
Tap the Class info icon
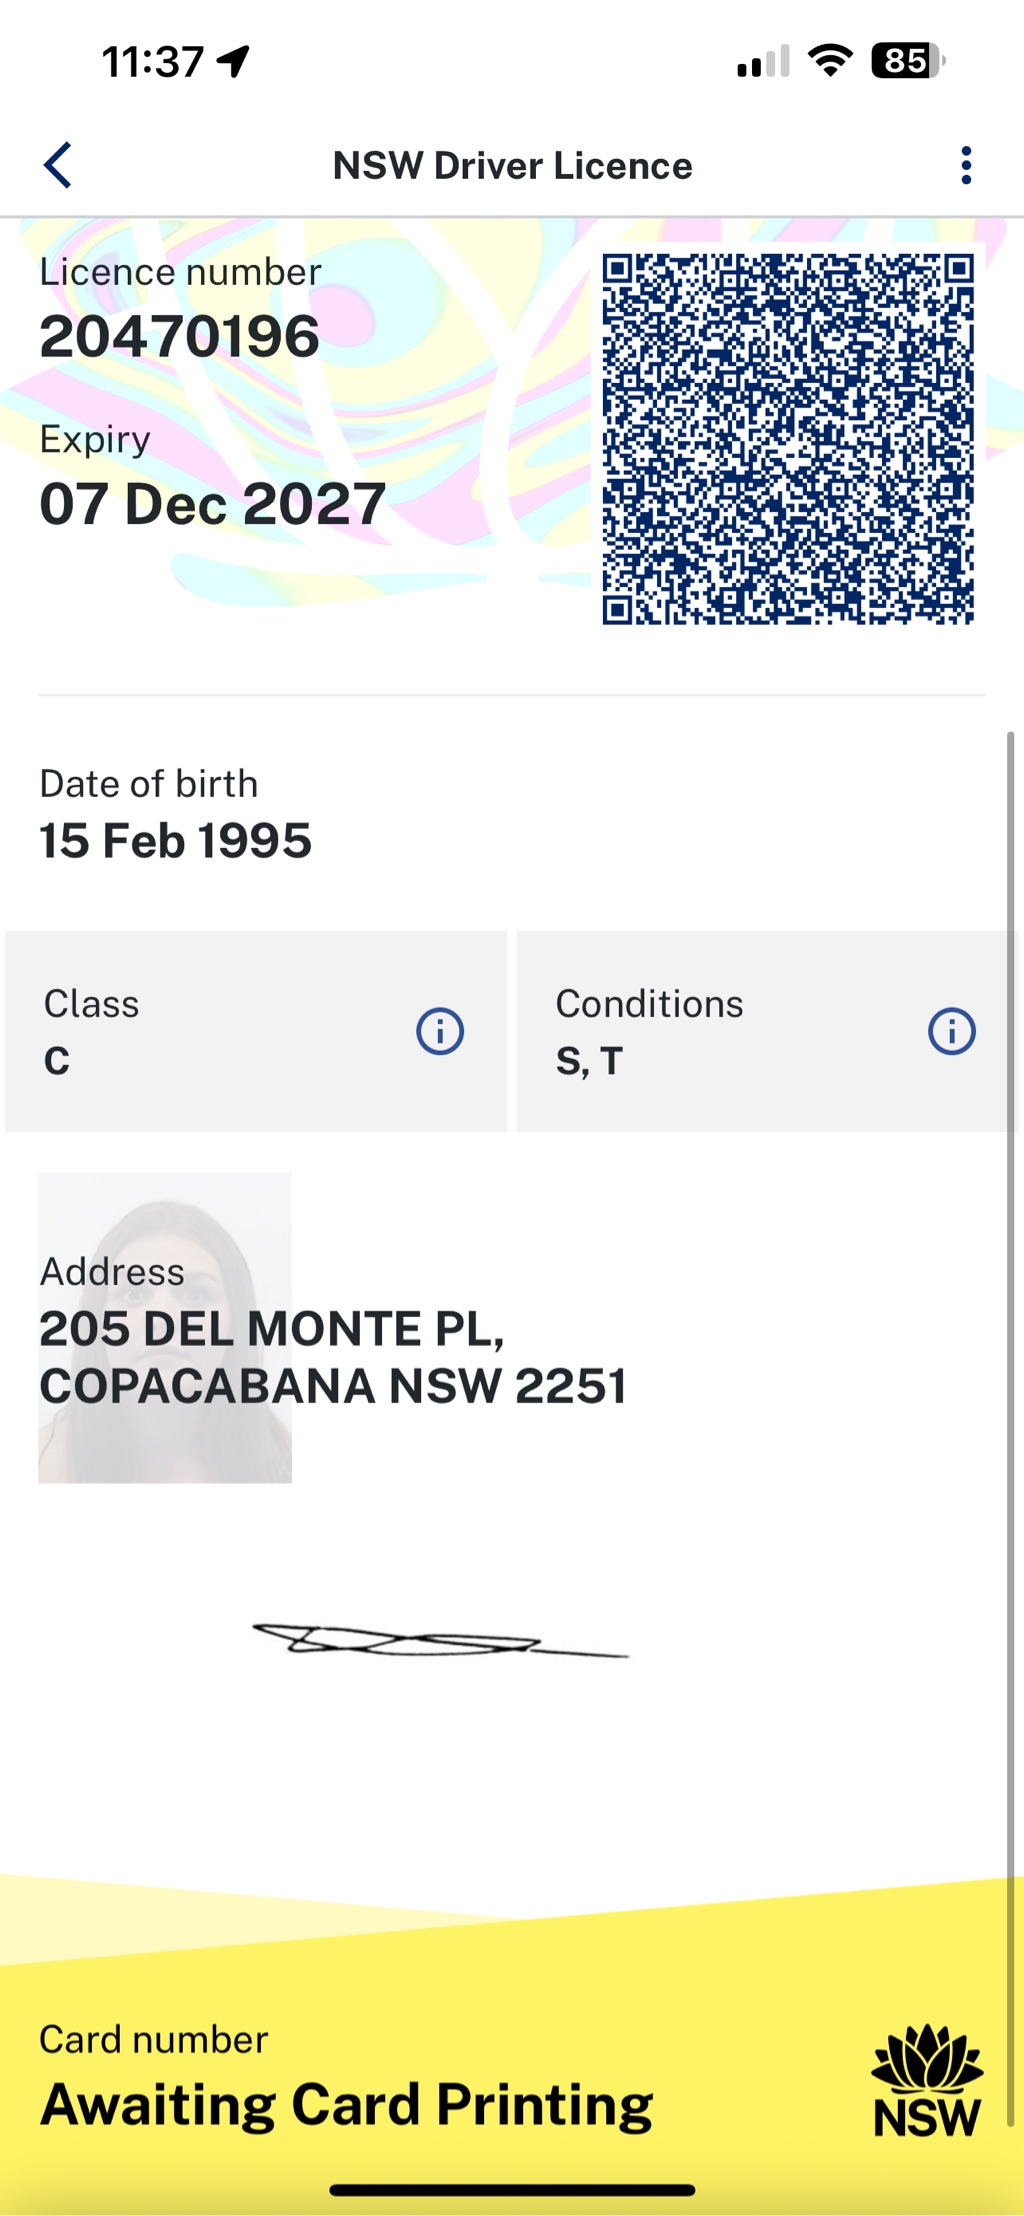pyautogui.click(x=440, y=1031)
